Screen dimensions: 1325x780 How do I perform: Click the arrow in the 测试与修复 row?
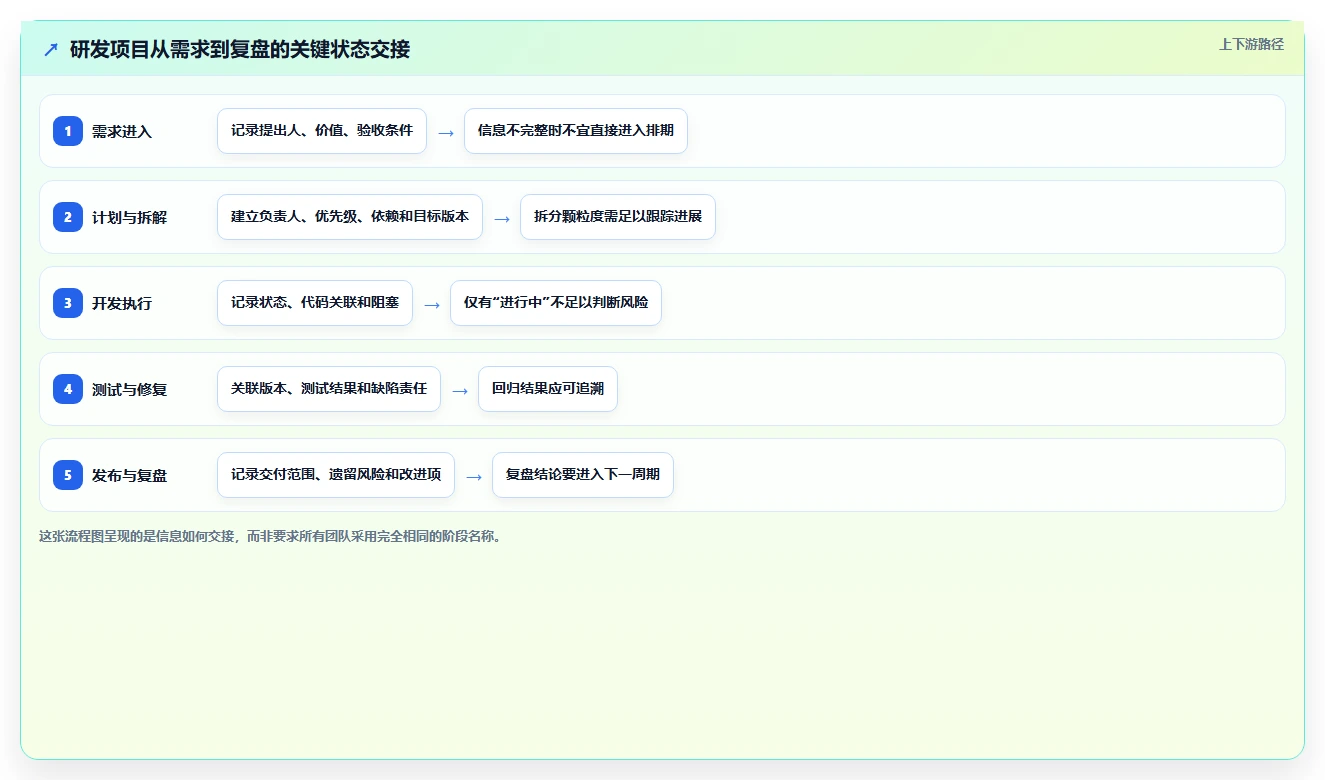pyautogui.click(x=460, y=390)
